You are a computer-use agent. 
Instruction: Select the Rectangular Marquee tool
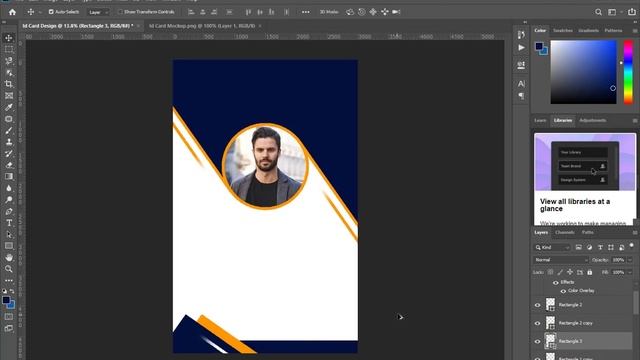click(x=9, y=49)
